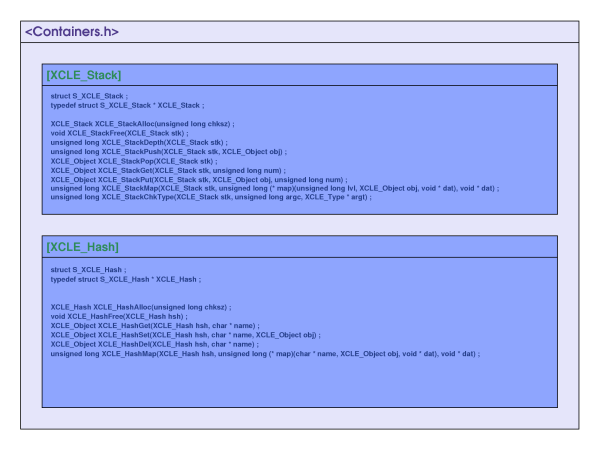The image size is (600, 450).
Task: Select the XCLE_HashAlloc function line
Action: [141, 307]
